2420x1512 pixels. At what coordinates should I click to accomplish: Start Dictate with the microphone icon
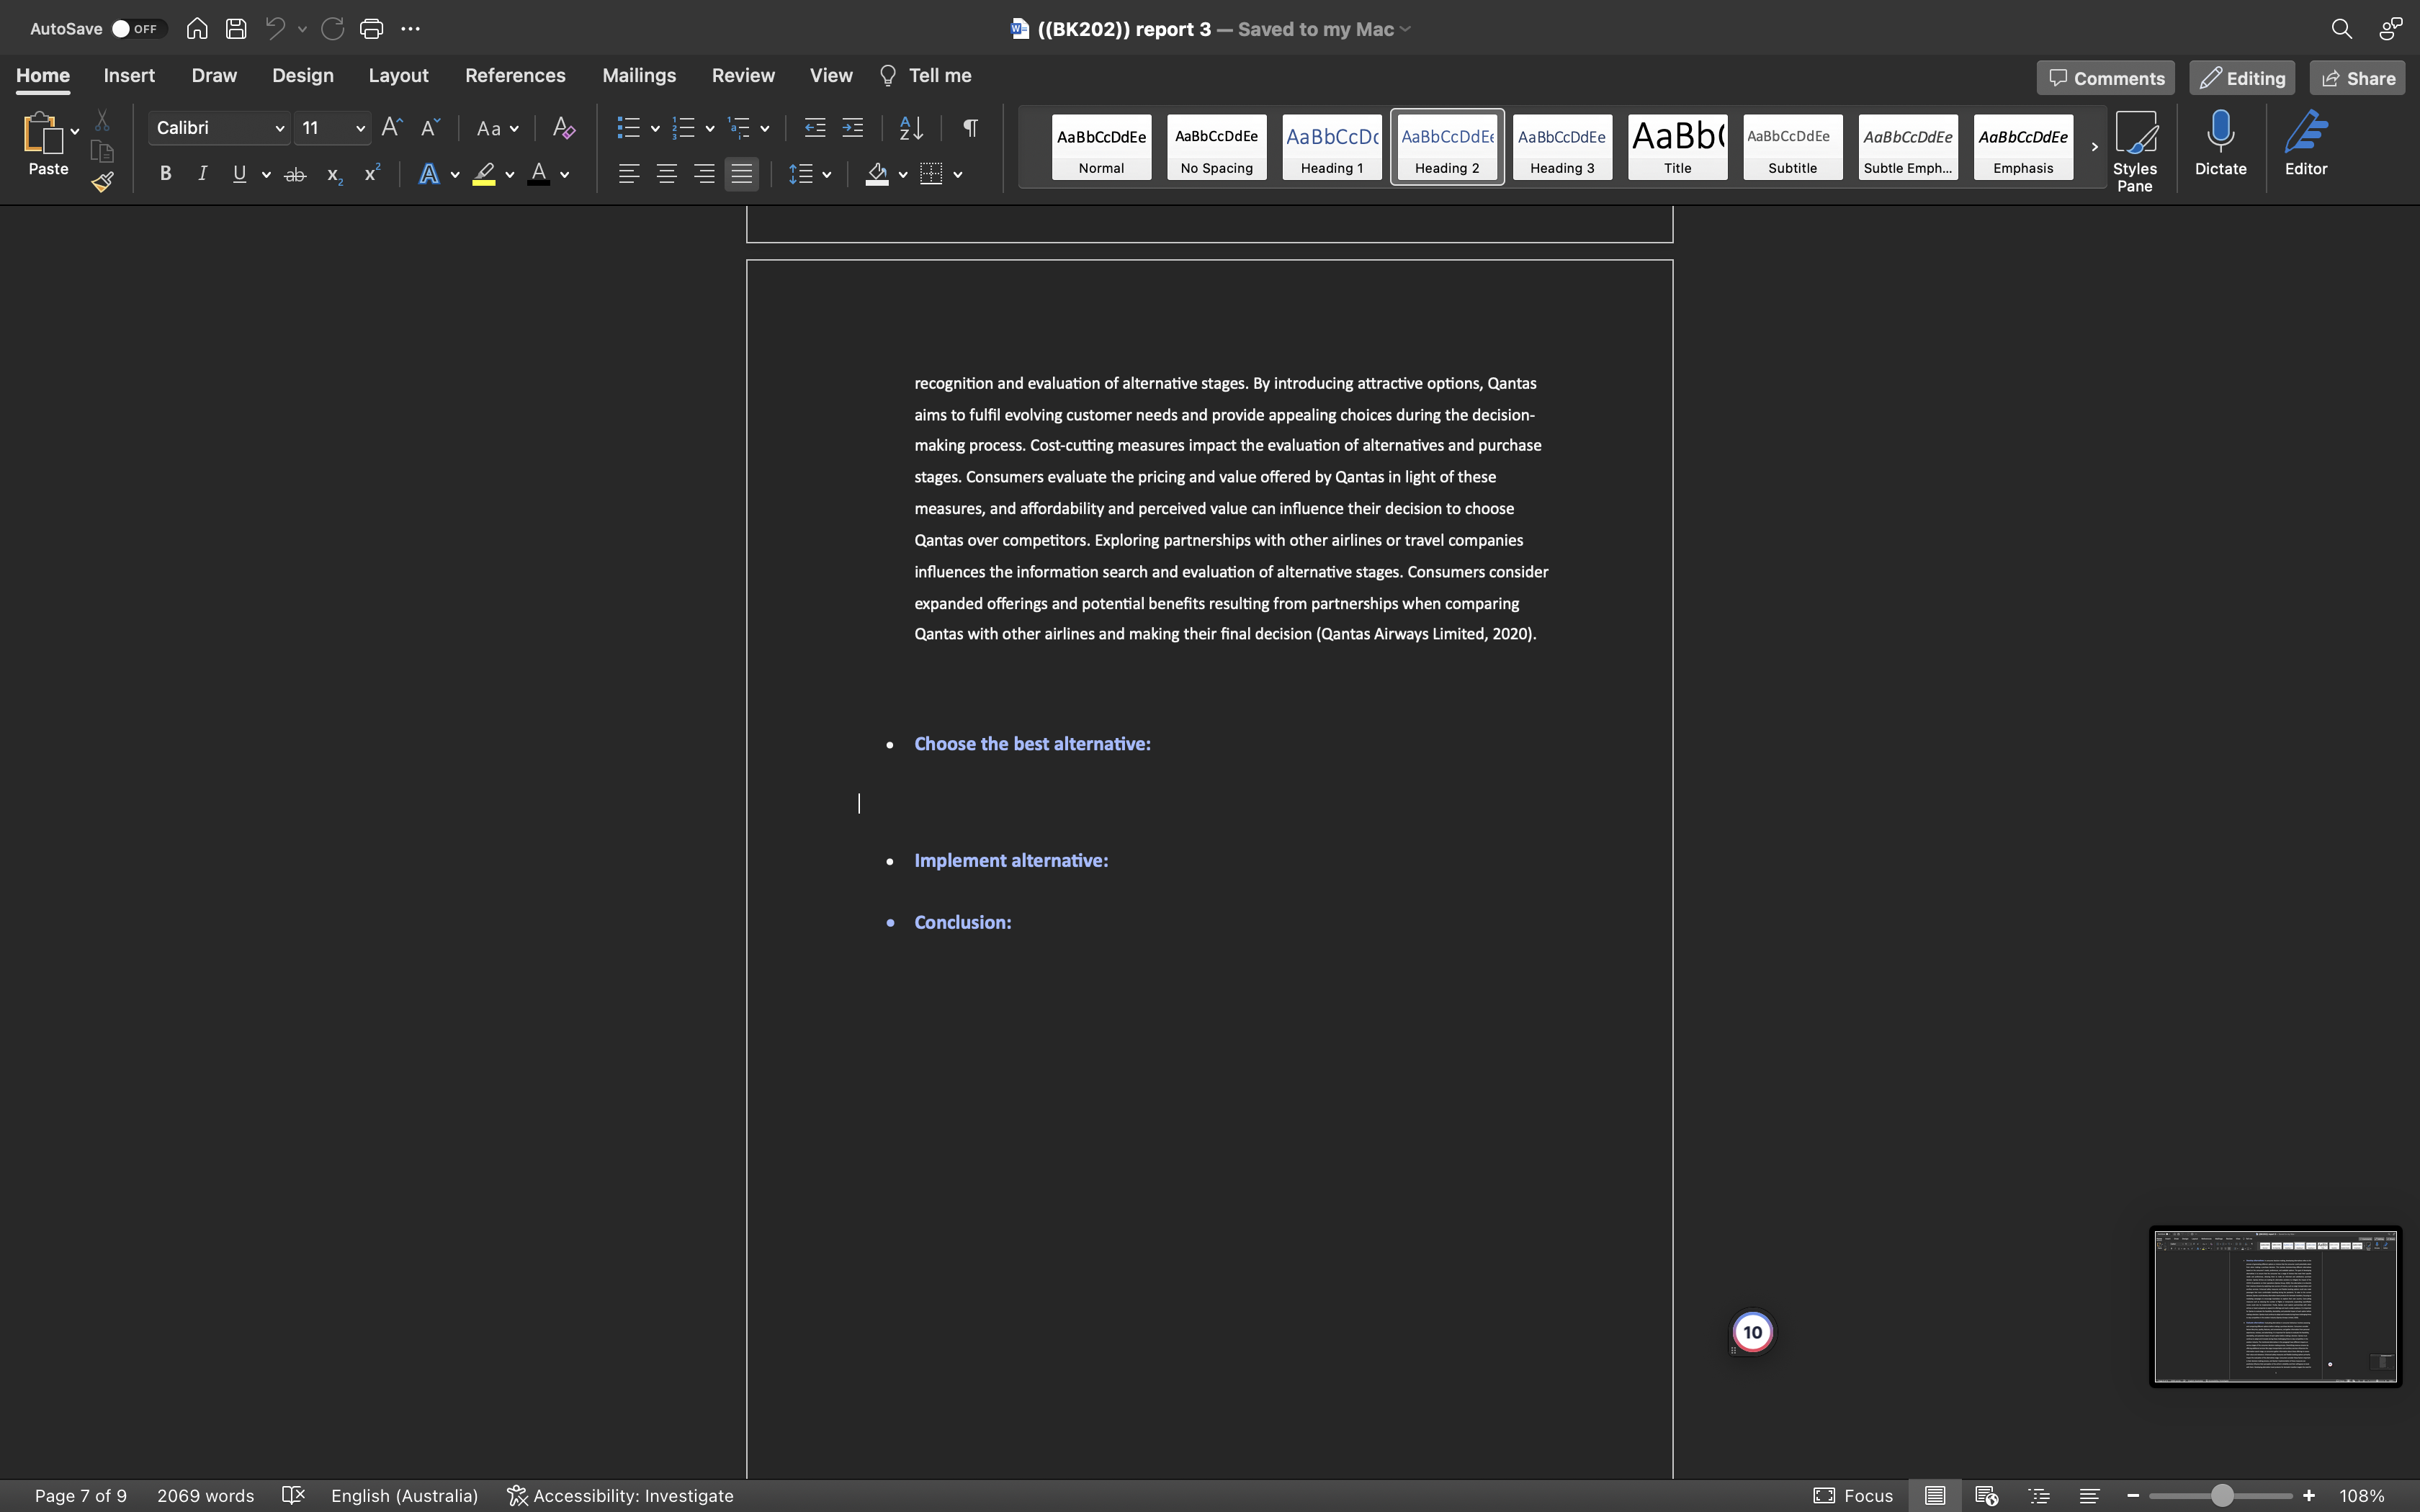coord(2221,144)
